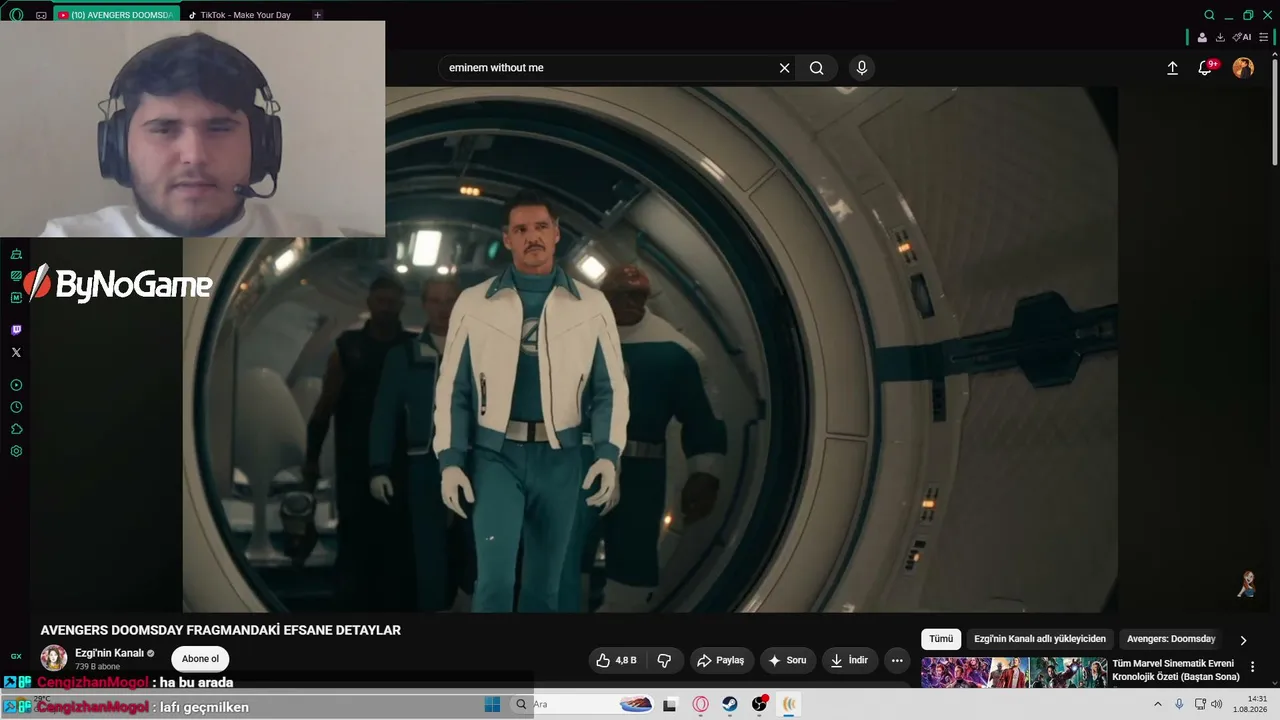Open the player icon in Opera sidebar
Image resolution: width=1280 pixels, height=720 pixels.
tap(16, 385)
